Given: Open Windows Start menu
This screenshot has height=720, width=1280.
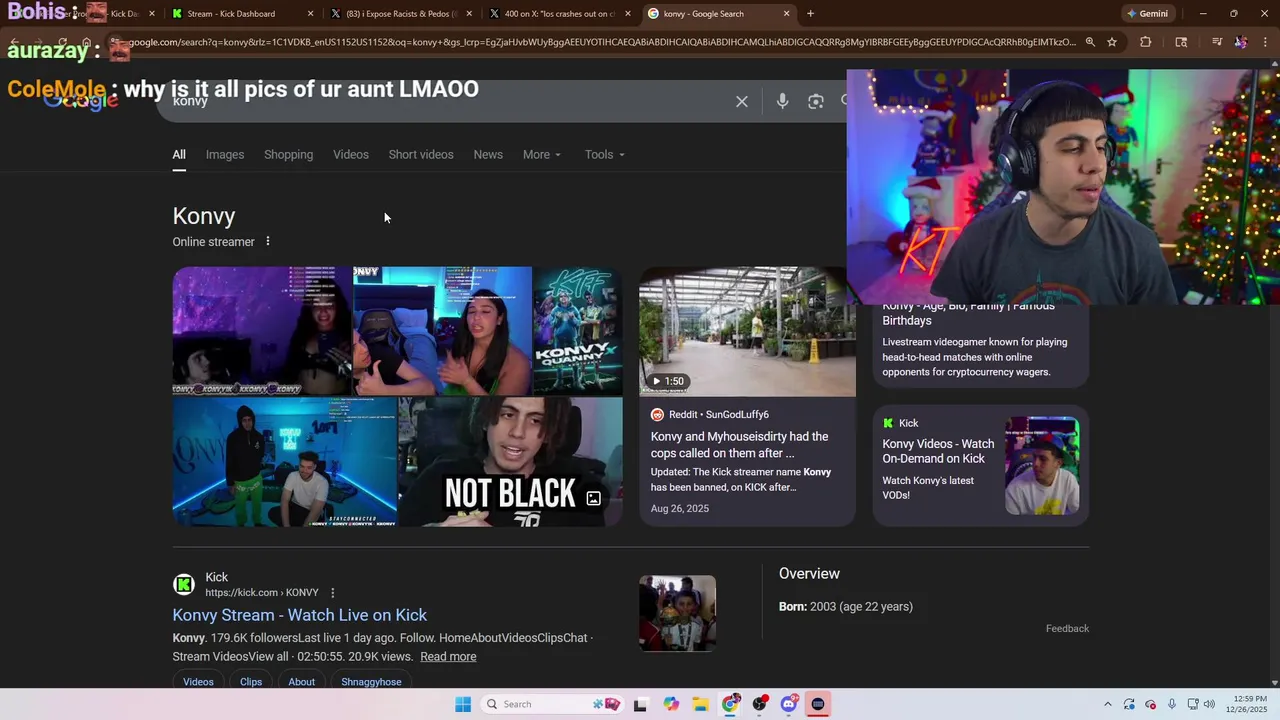Looking at the screenshot, I should point(463,704).
